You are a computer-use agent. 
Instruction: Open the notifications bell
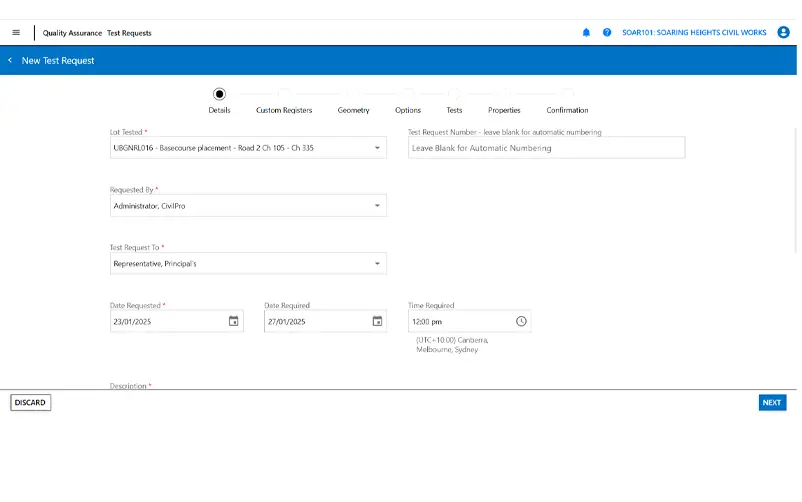[x=586, y=33]
